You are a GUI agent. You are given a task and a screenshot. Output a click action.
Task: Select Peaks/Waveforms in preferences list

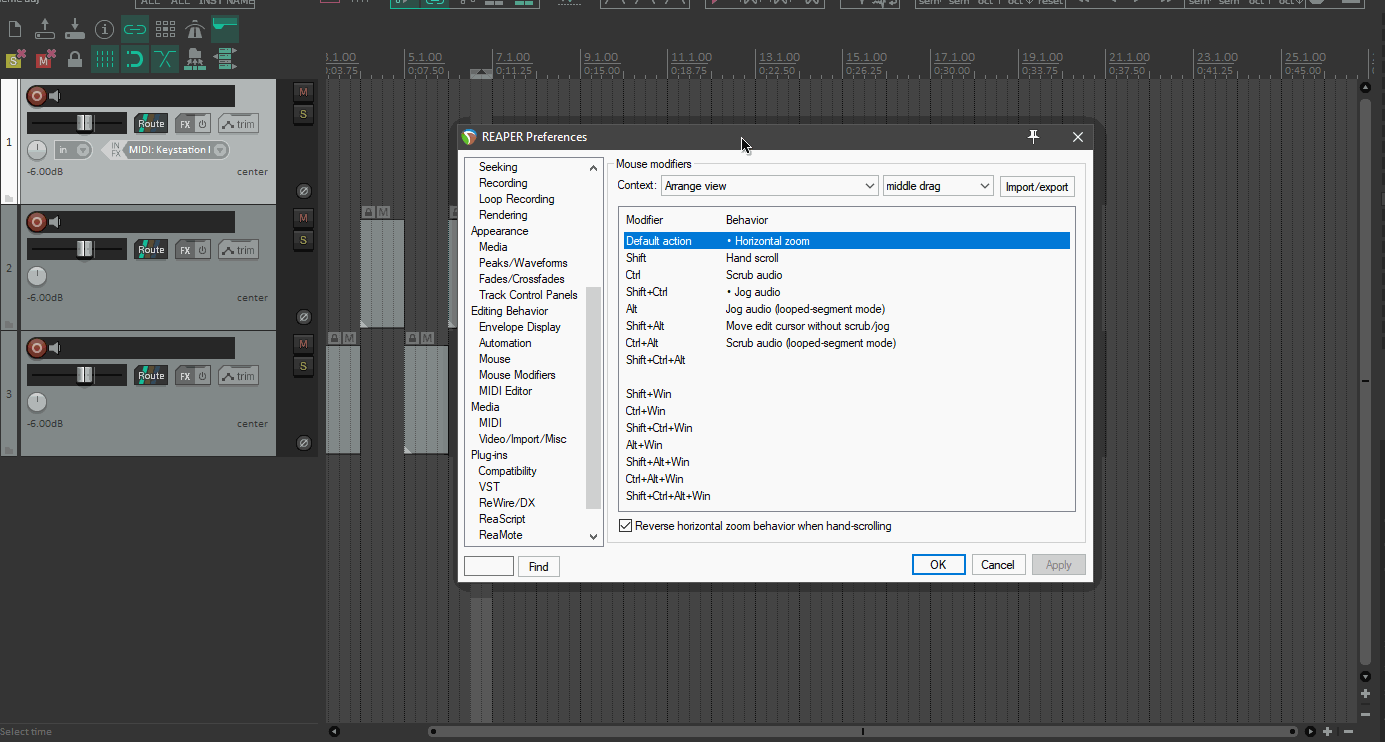[523, 263]
